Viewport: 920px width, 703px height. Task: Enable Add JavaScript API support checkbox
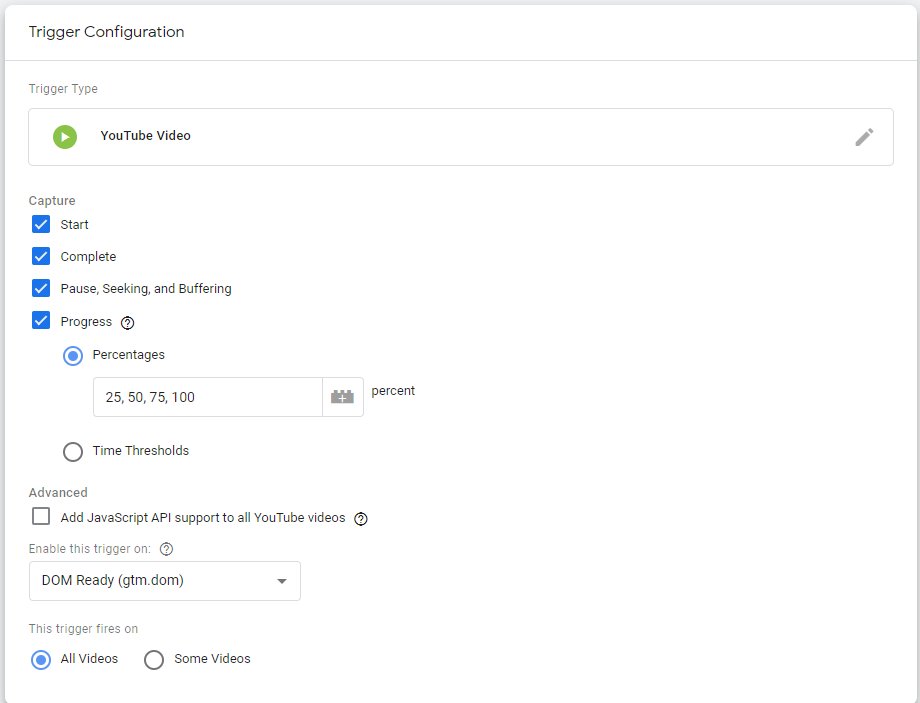pyautogui.click(x=41, y=516)
